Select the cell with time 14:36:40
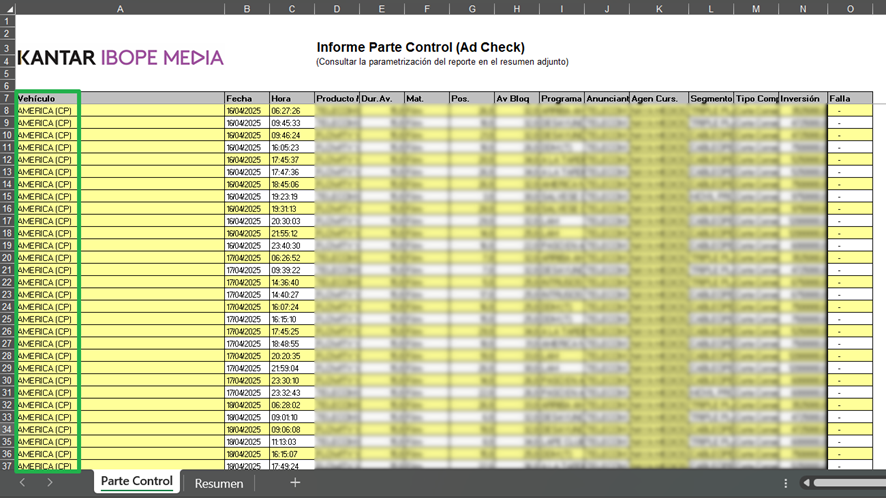The width and height of the screenshot is (886, 498). (292, 283)
